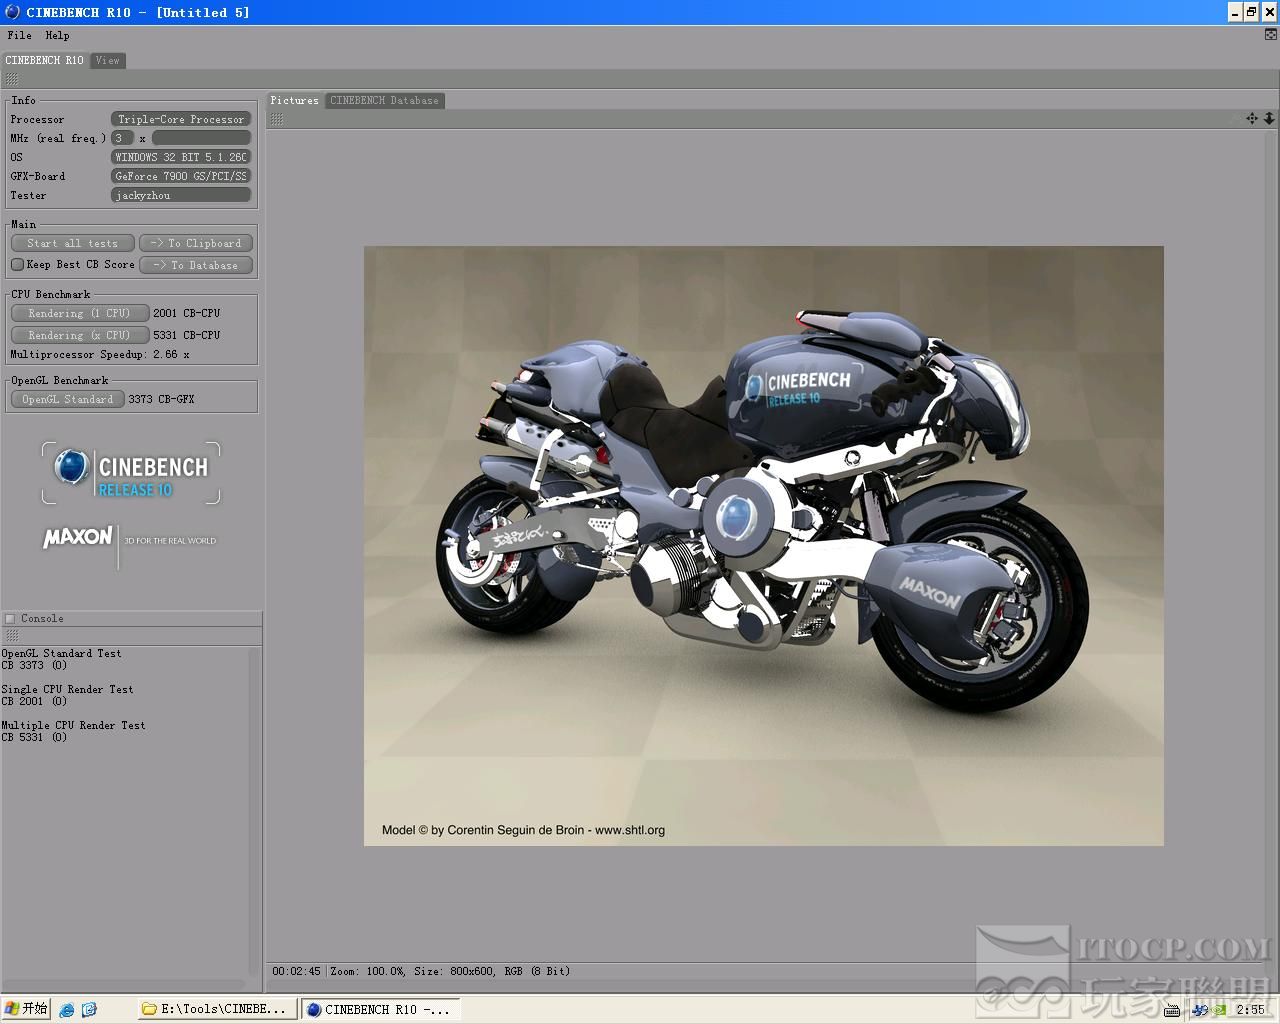This screenshot has width=1280, height=1024.
Task: Open the Windows Start button
Action: 26,1009
